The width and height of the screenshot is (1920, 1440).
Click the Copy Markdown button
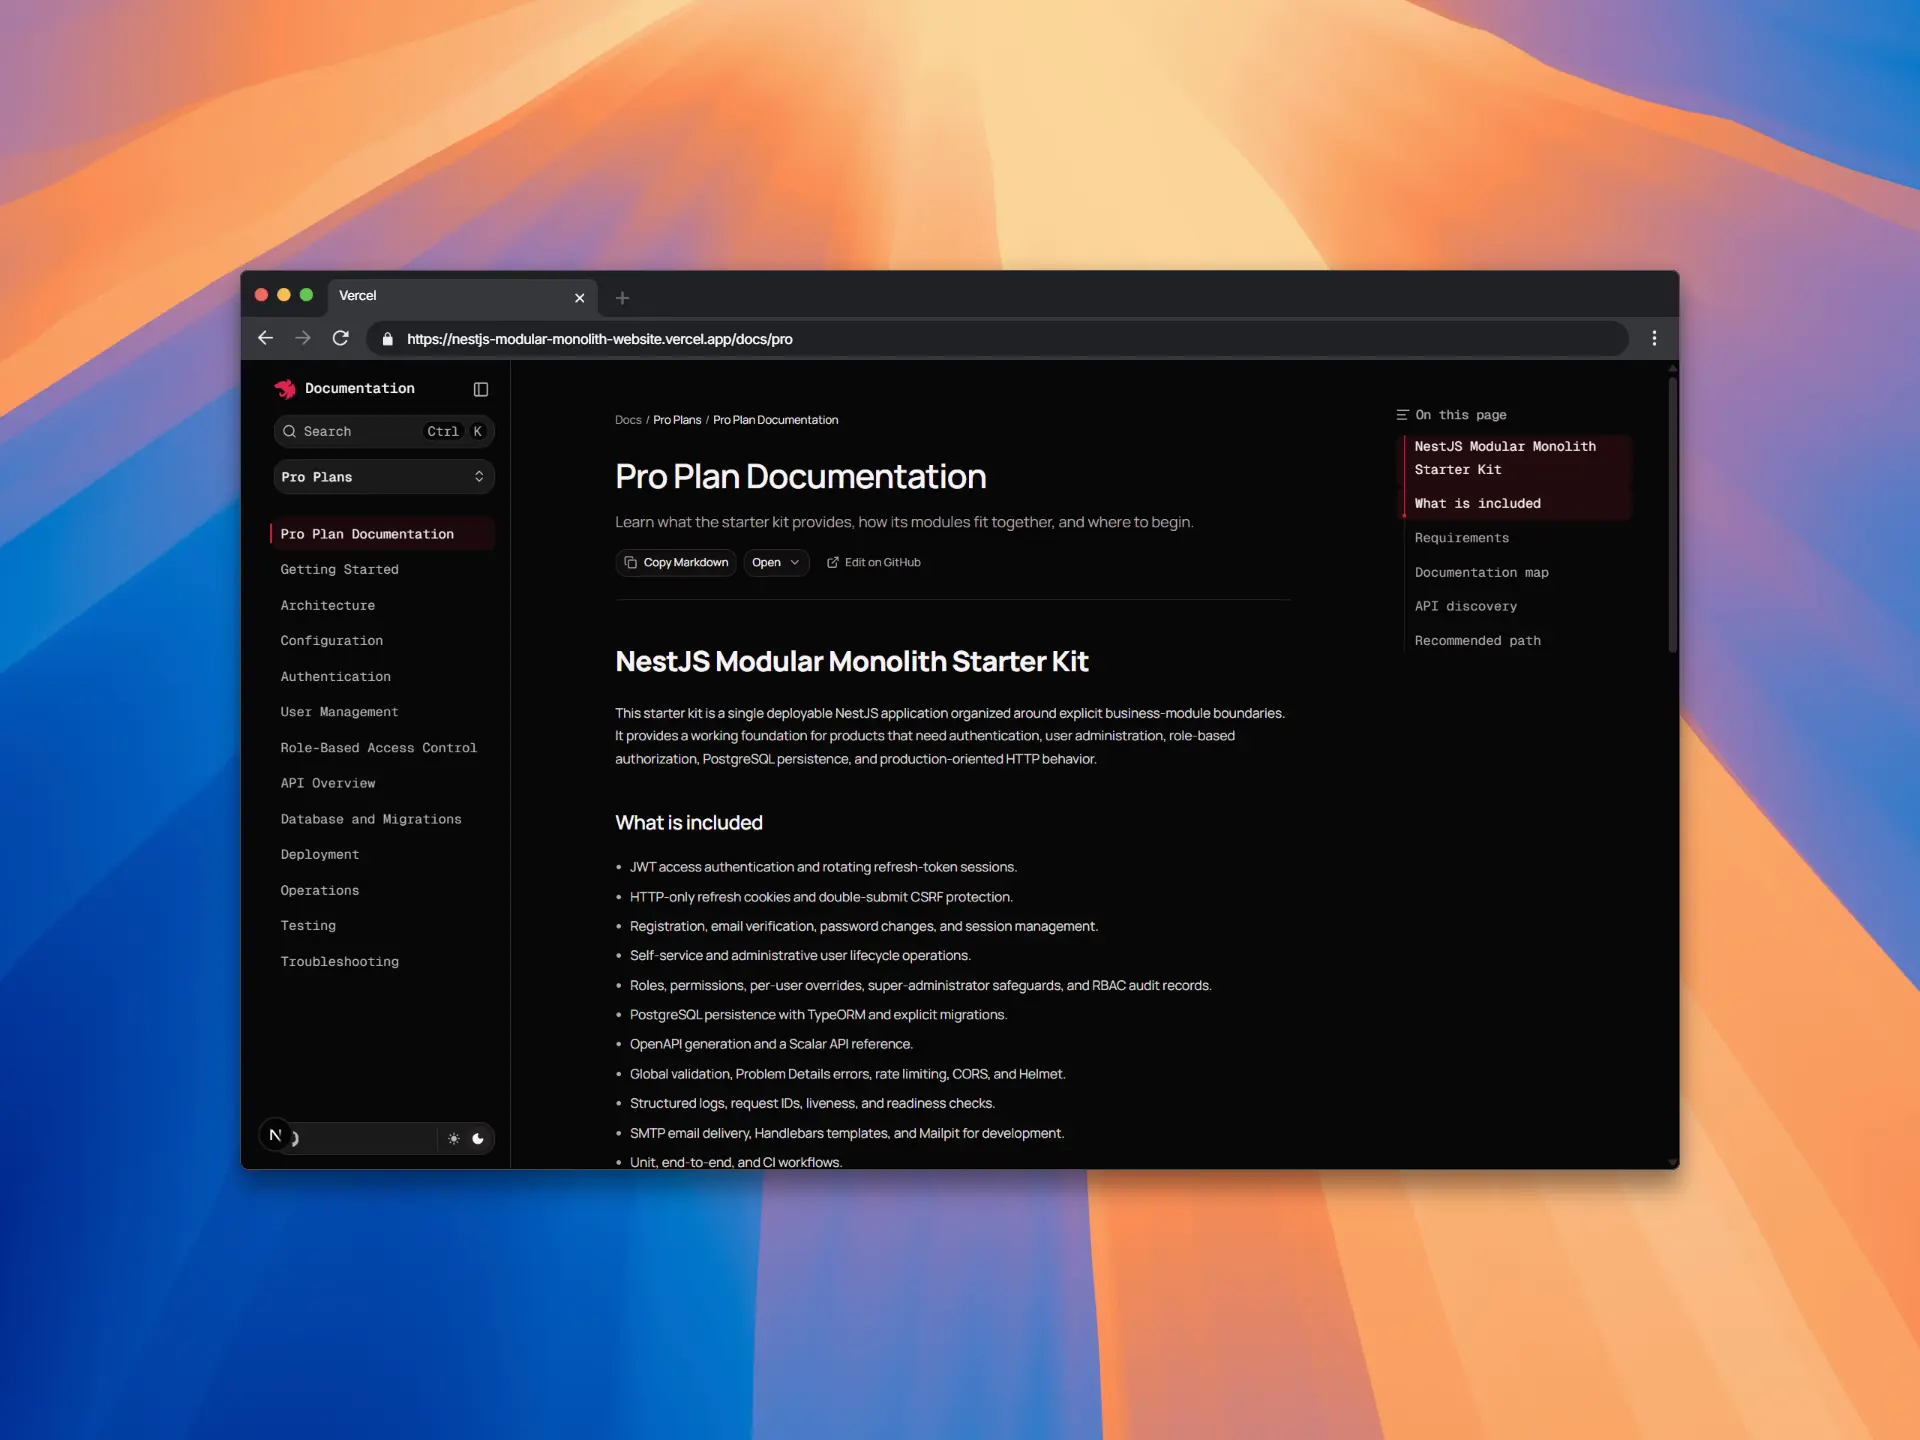tap(676, 563)
